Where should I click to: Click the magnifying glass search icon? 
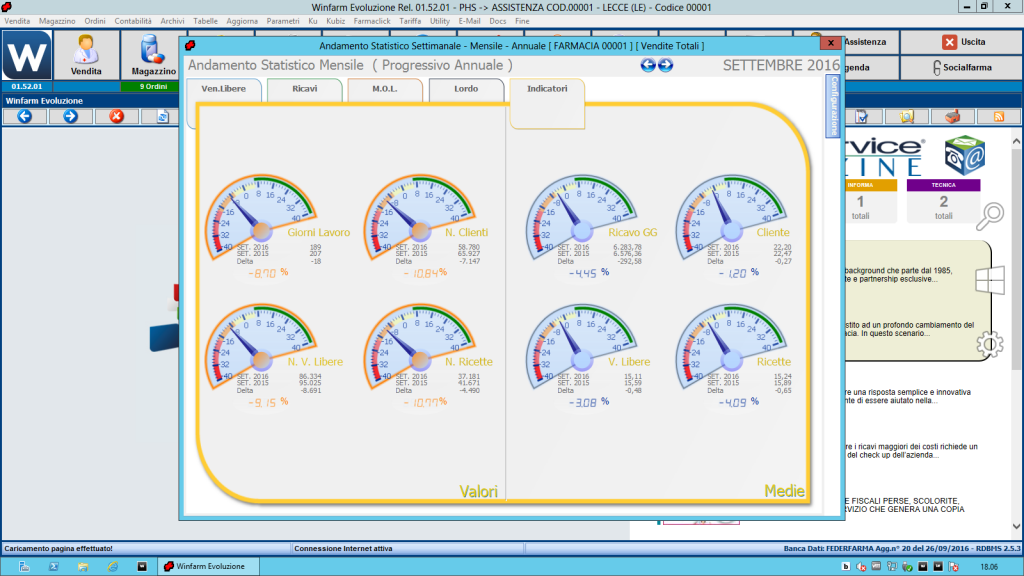pos(990,216)
